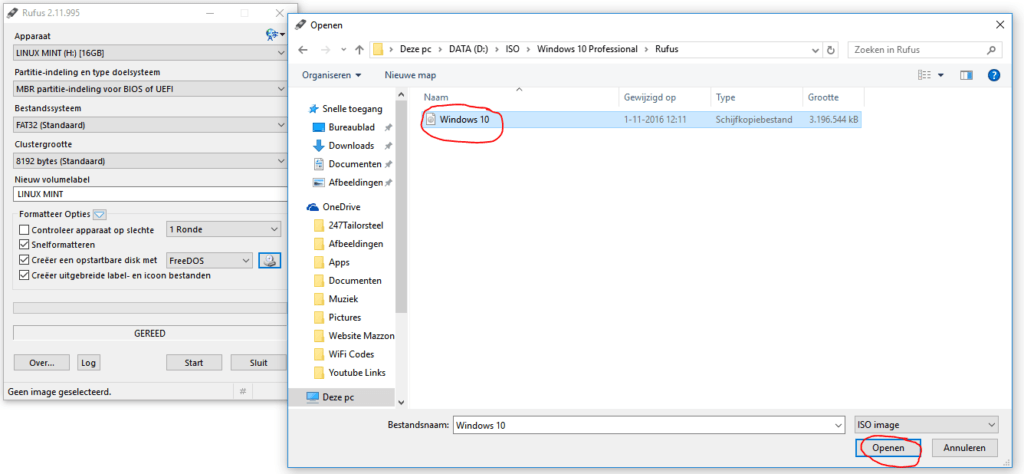Image resolution: width=1024 pixels, height=474 pixels.
Task: Toggle 'Creëer uitgebreide label- en icoon bestanden' checkbox
Action: (x=24, y=276)
